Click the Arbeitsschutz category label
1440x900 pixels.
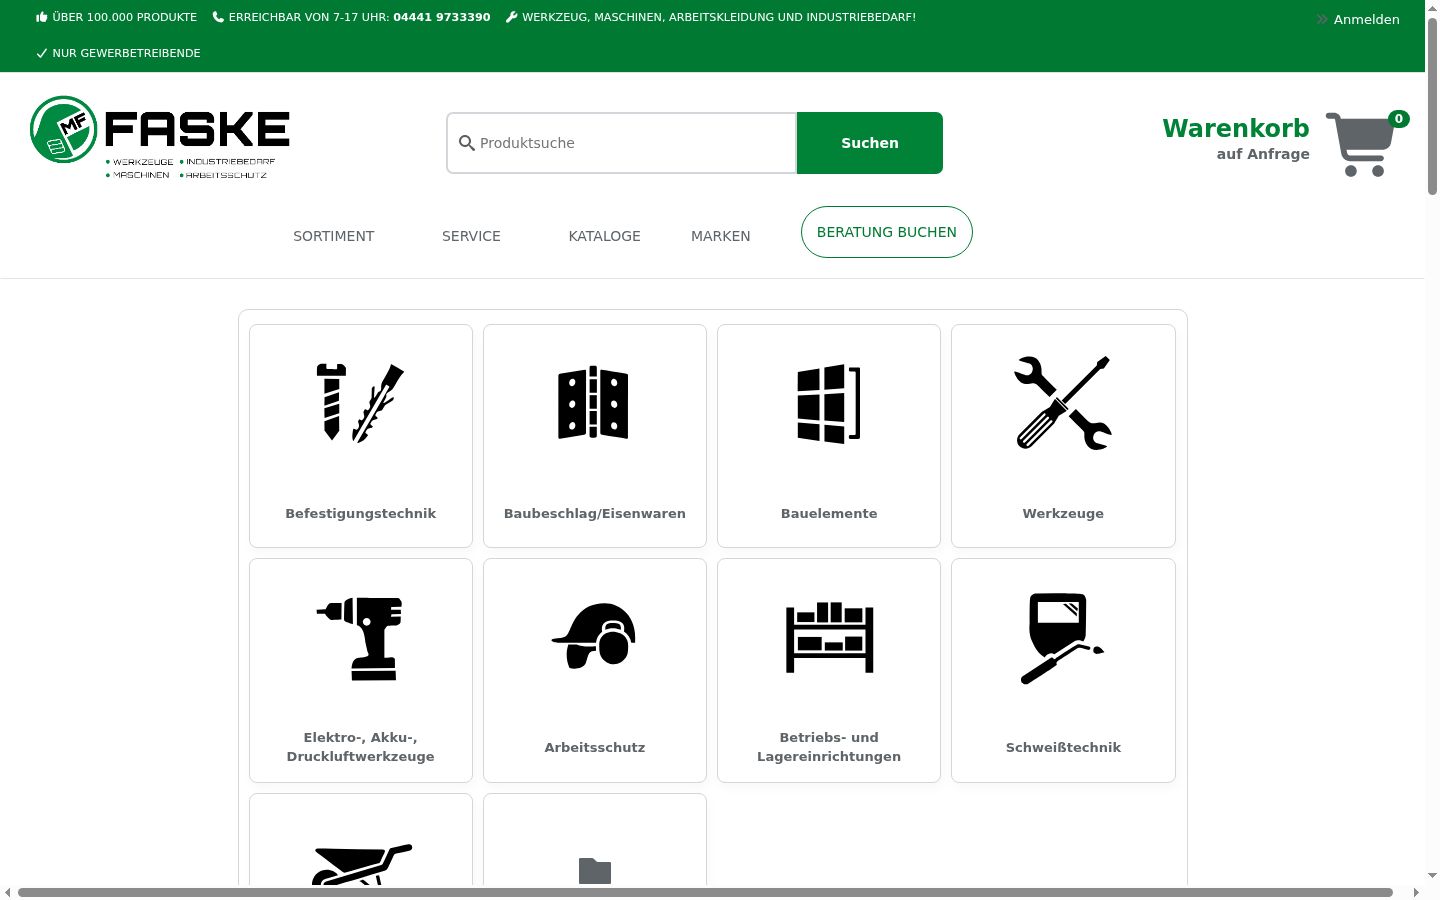(595, 747)
